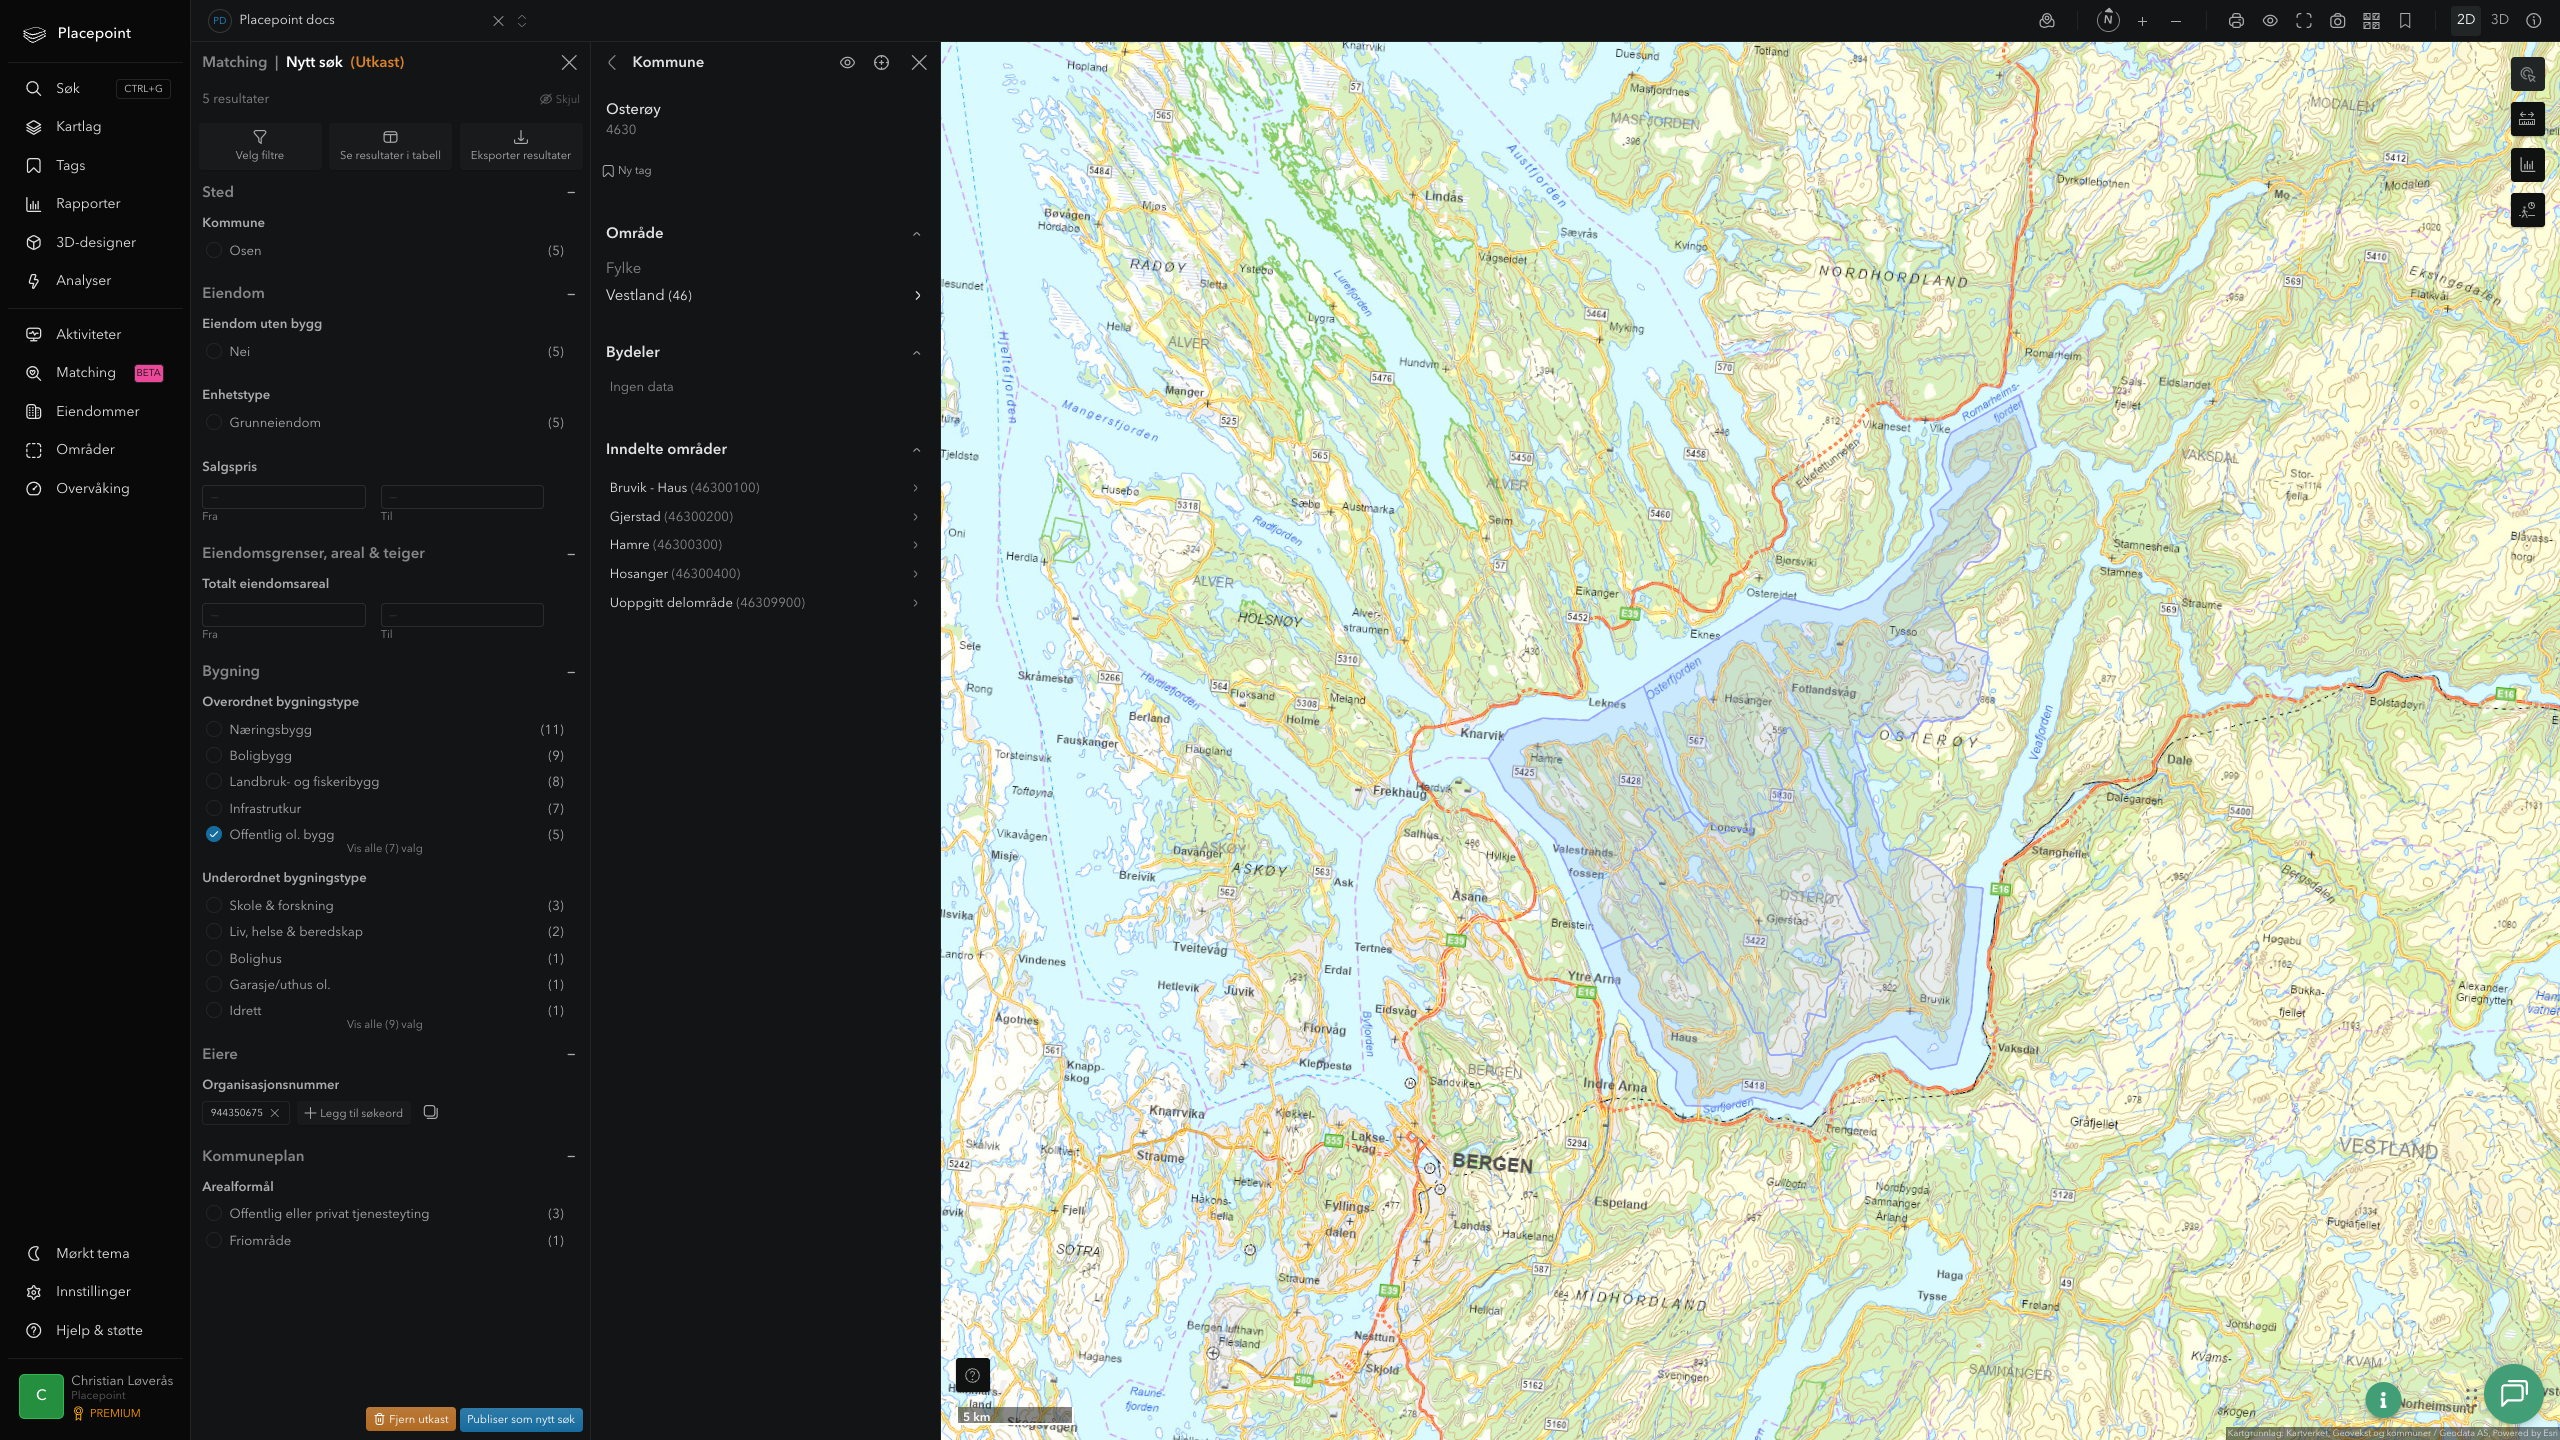Open 3D-designer in the sidebar

point(97,242)
